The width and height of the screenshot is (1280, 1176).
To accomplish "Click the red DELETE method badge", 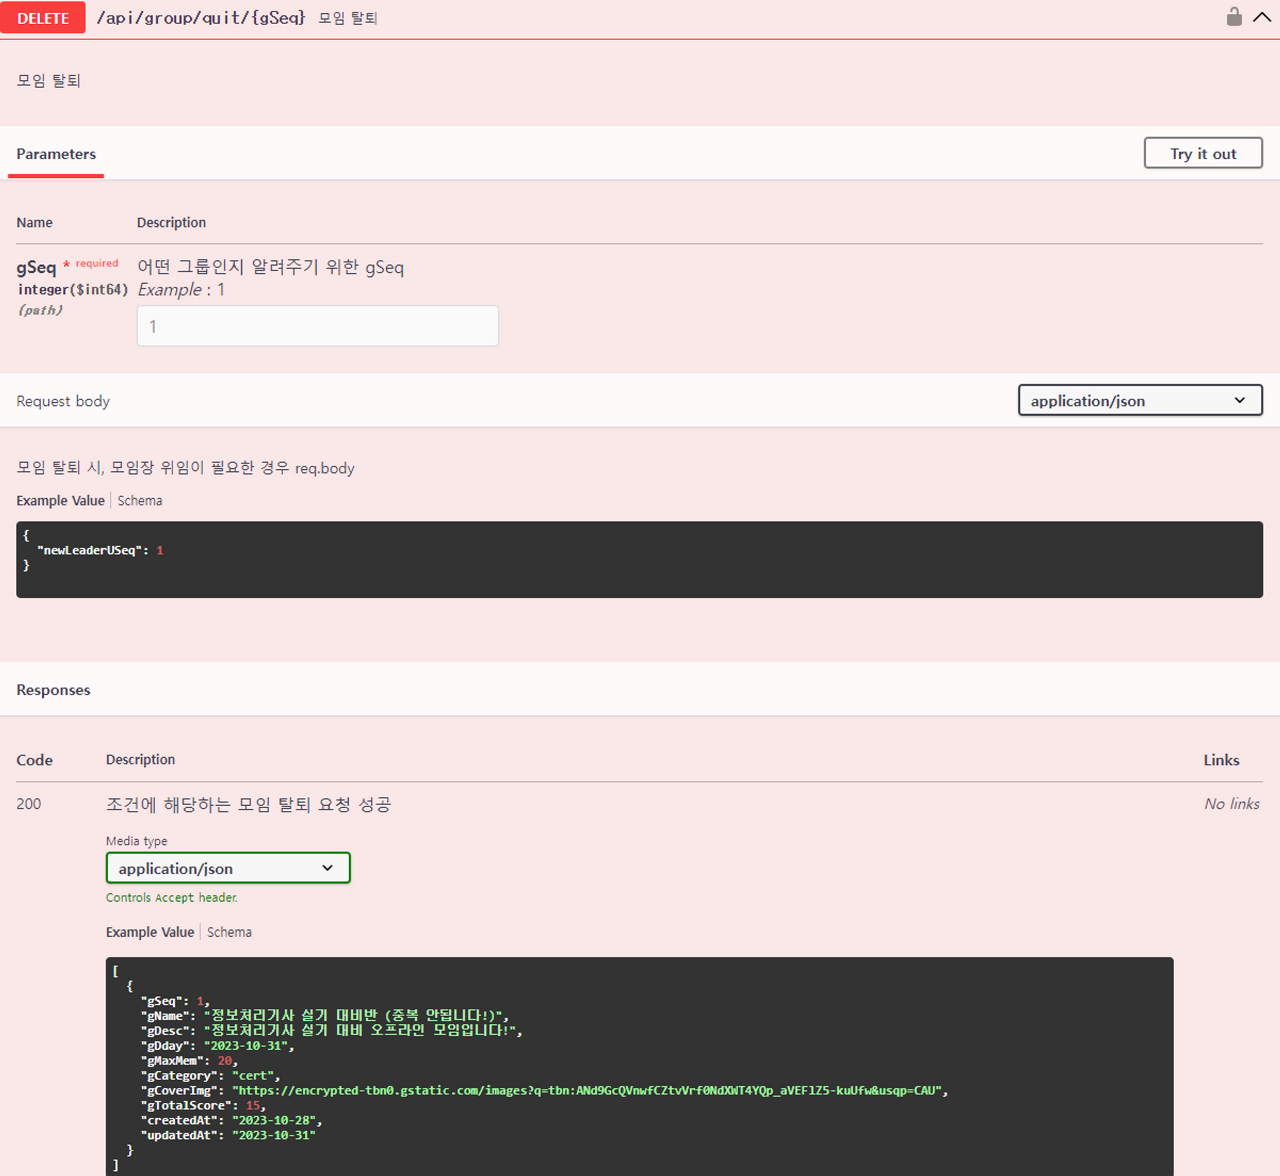I will [43, 18].
